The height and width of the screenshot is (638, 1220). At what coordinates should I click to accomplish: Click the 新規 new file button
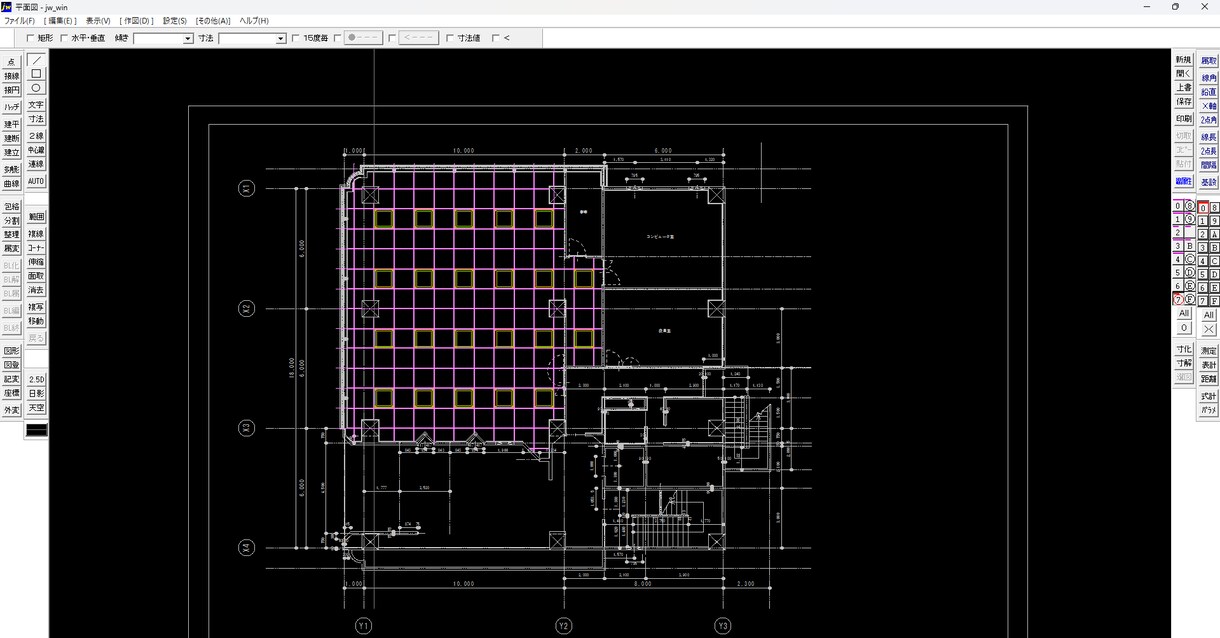[x=1183, y=60]
